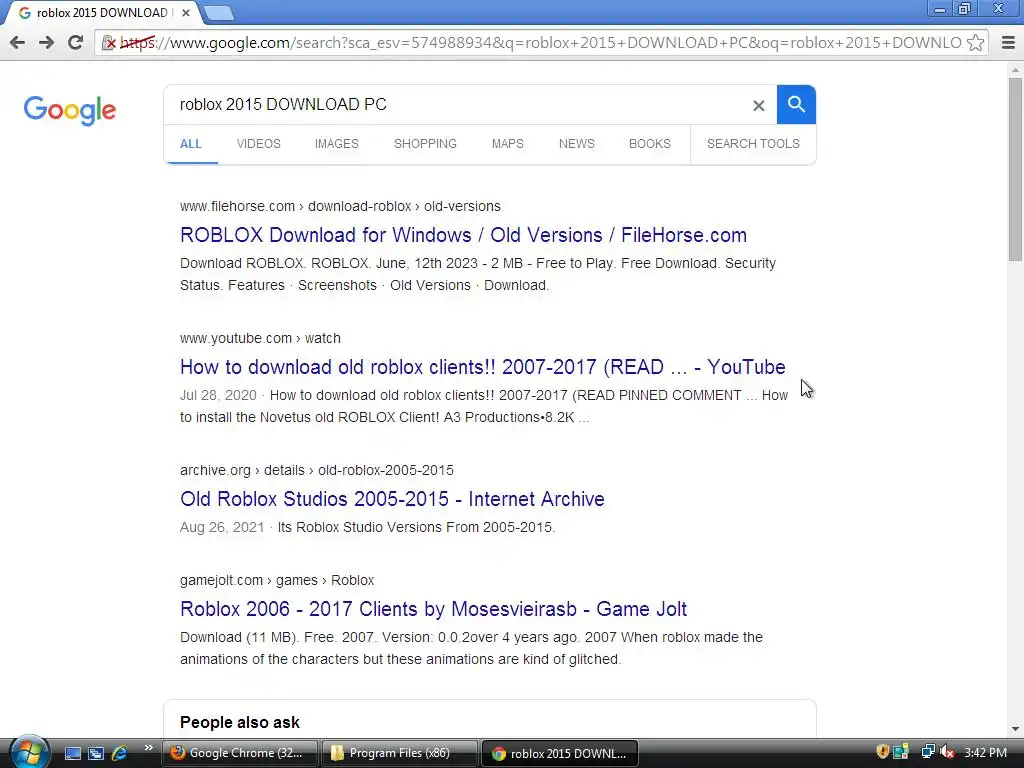The image size is (1024, 768).
Task: Click the 3:42 PM clock
Action: [x=985, y=753]
